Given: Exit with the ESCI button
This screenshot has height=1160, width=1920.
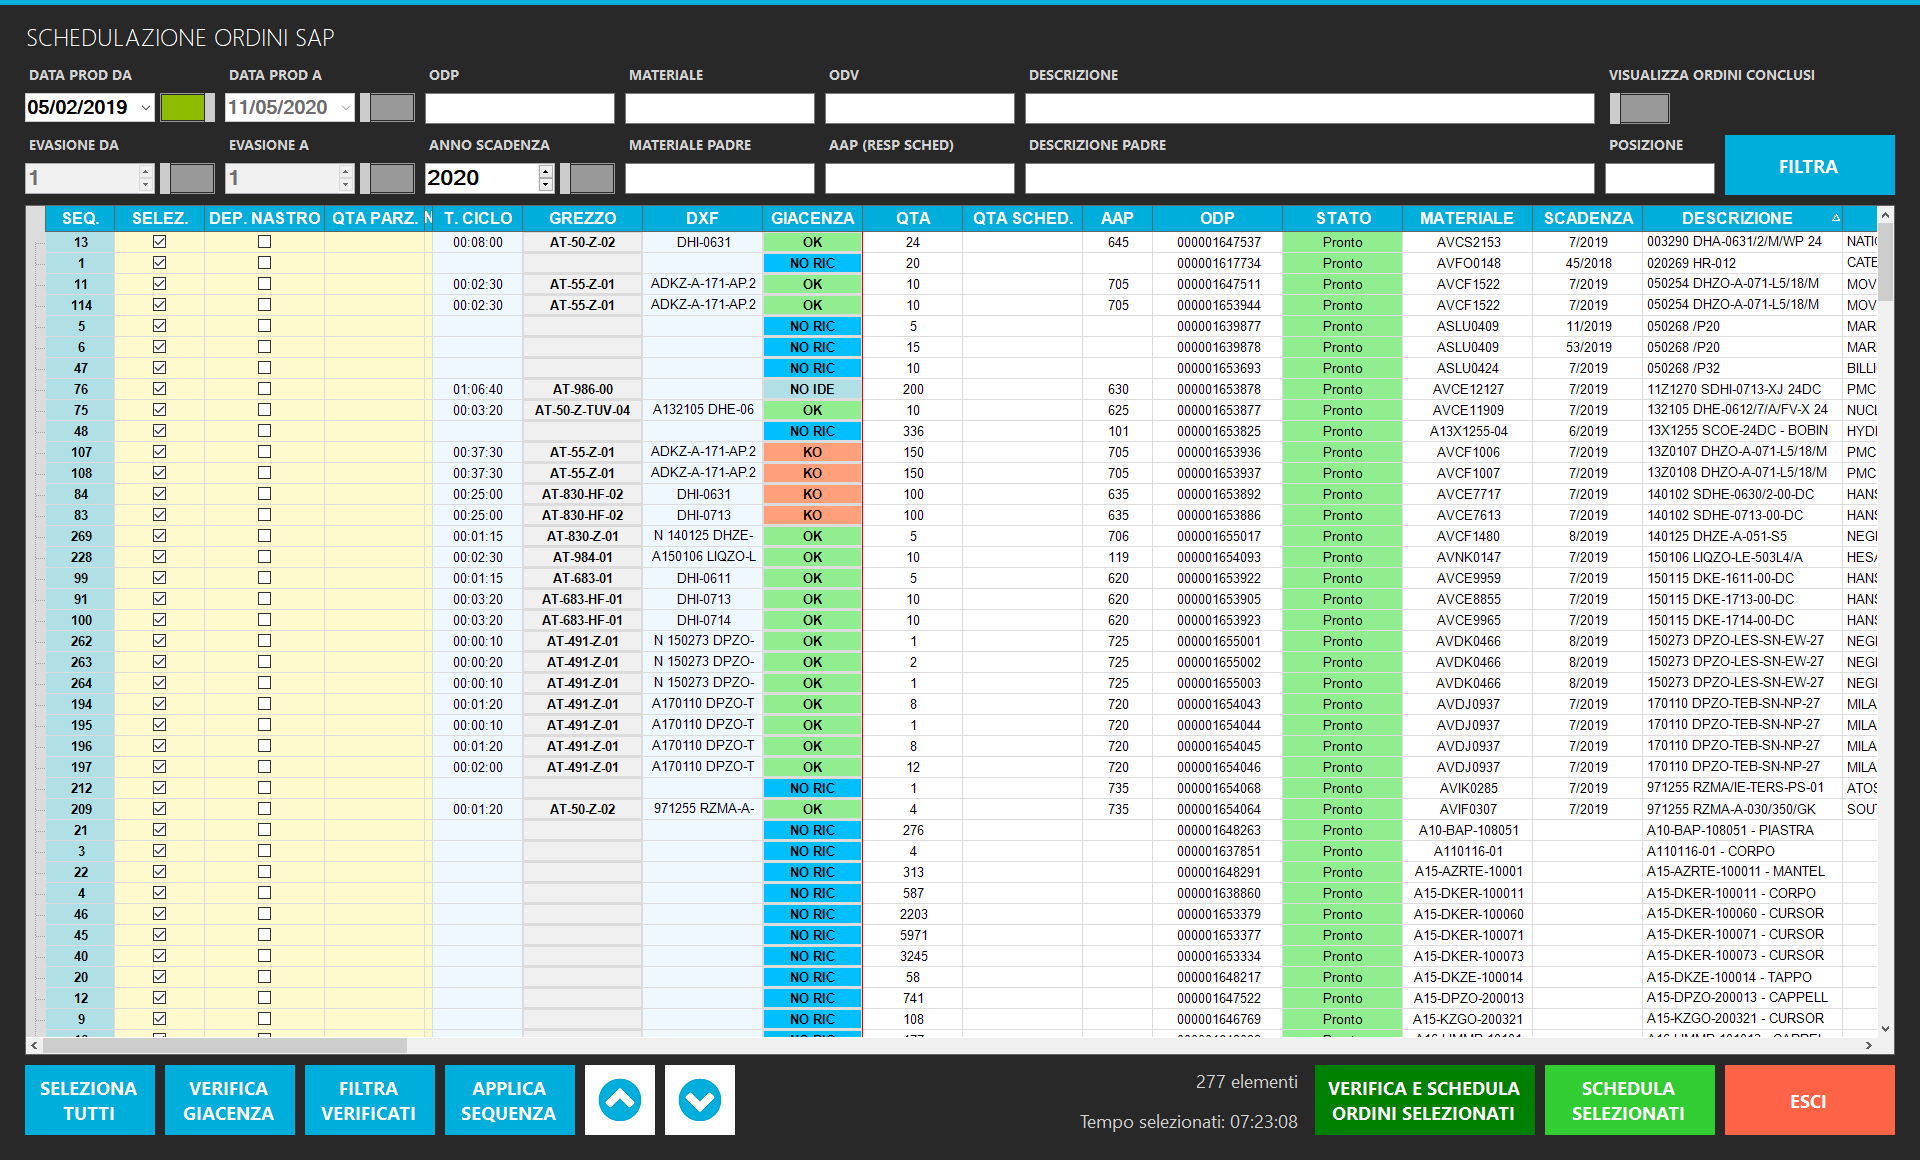Looking at the screenshot, I should pos(1809,1100).
